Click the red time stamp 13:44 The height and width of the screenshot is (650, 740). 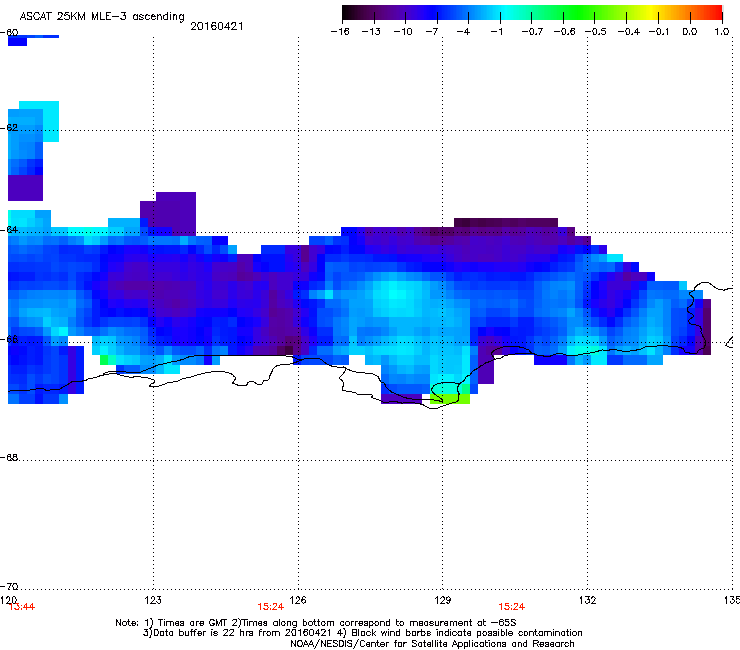(22, 607)
